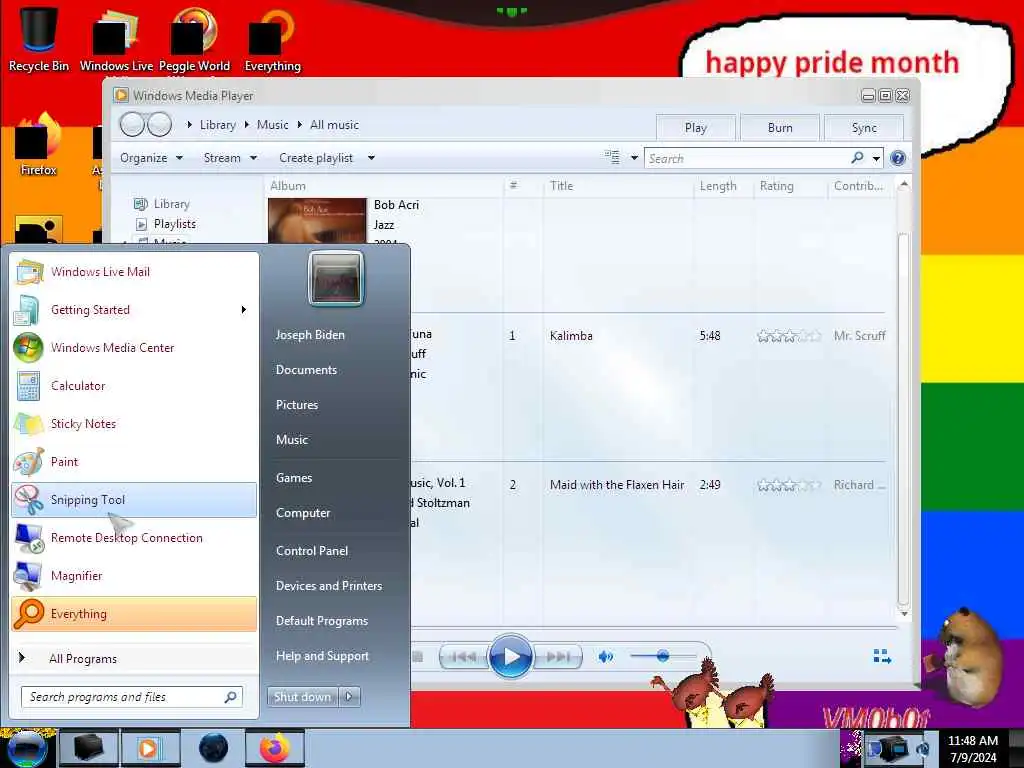Click Windows Media Player taskbar icon
The height and width of the screenshot is (768, 1024).
pyautogui.click(x=150, y=748)
